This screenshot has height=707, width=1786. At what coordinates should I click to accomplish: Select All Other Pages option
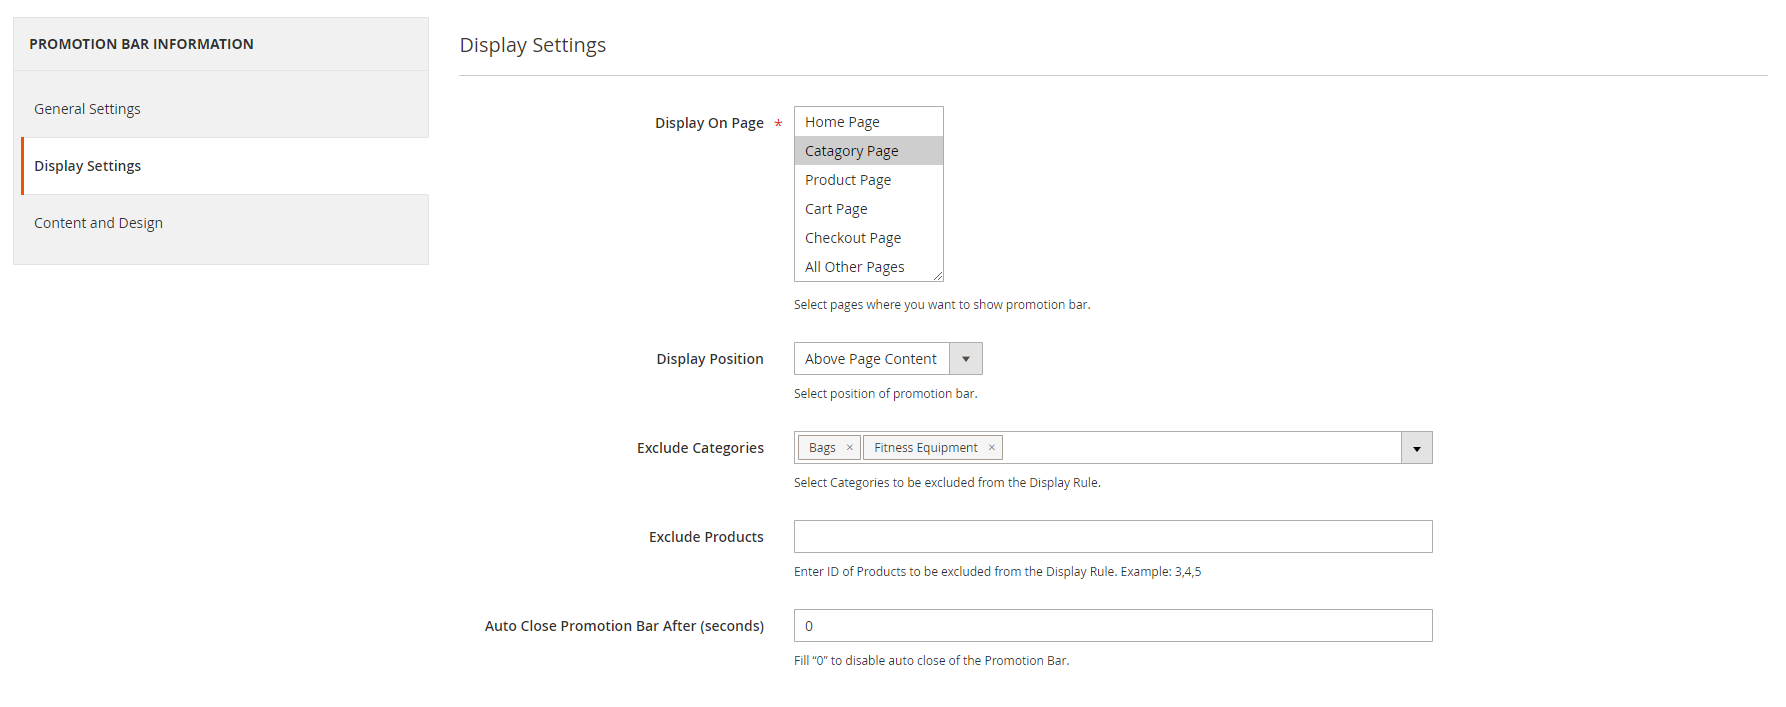868,267
